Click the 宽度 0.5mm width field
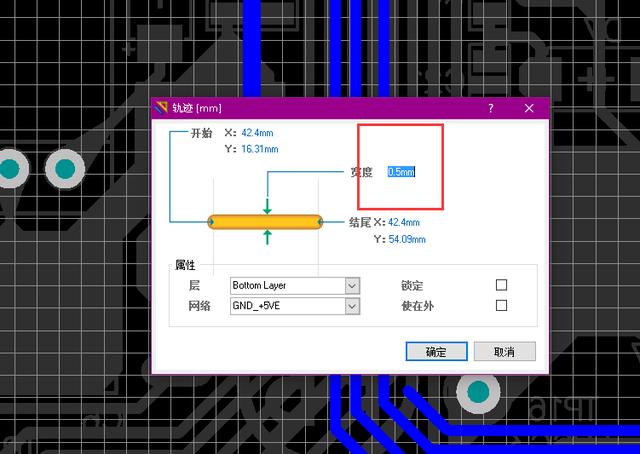640x454 pixels. 401,172
